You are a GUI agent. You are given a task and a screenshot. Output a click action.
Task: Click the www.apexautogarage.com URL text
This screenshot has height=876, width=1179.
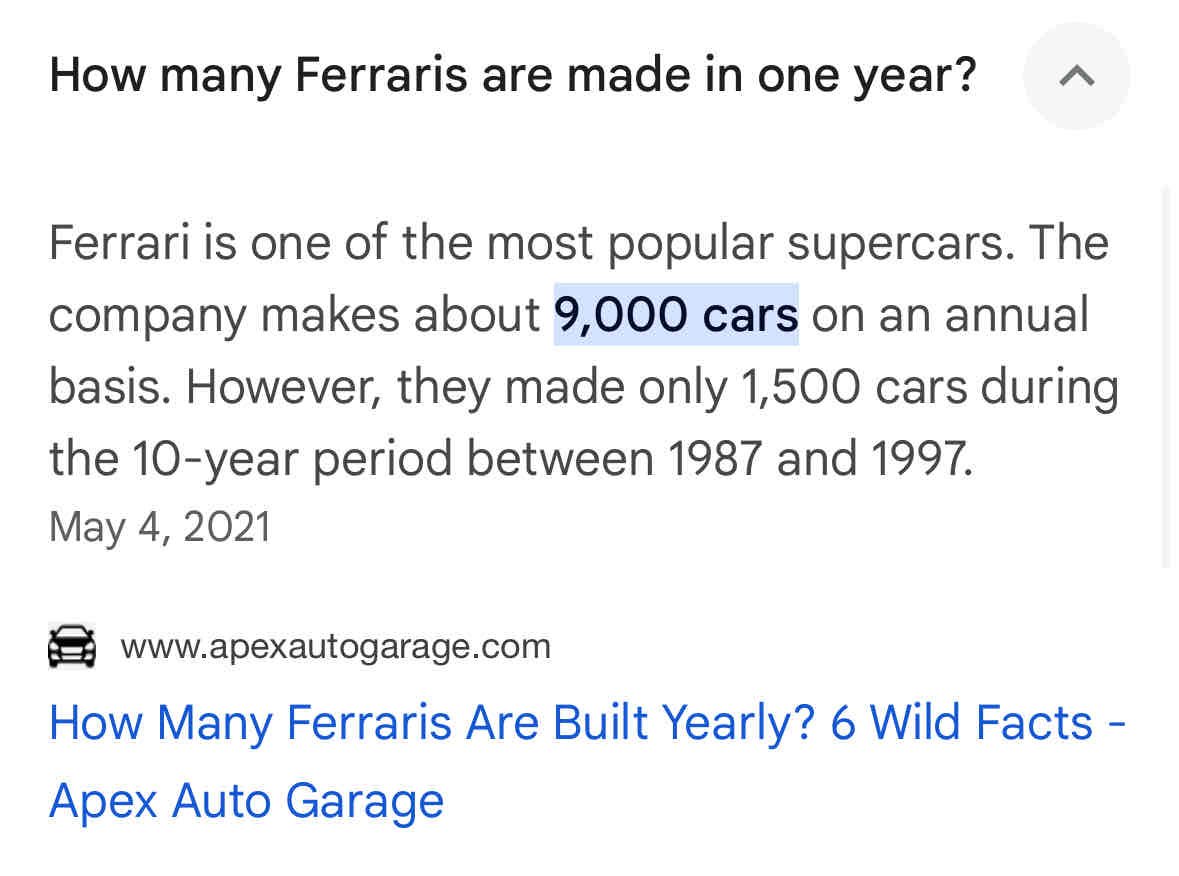click(335, 646)
